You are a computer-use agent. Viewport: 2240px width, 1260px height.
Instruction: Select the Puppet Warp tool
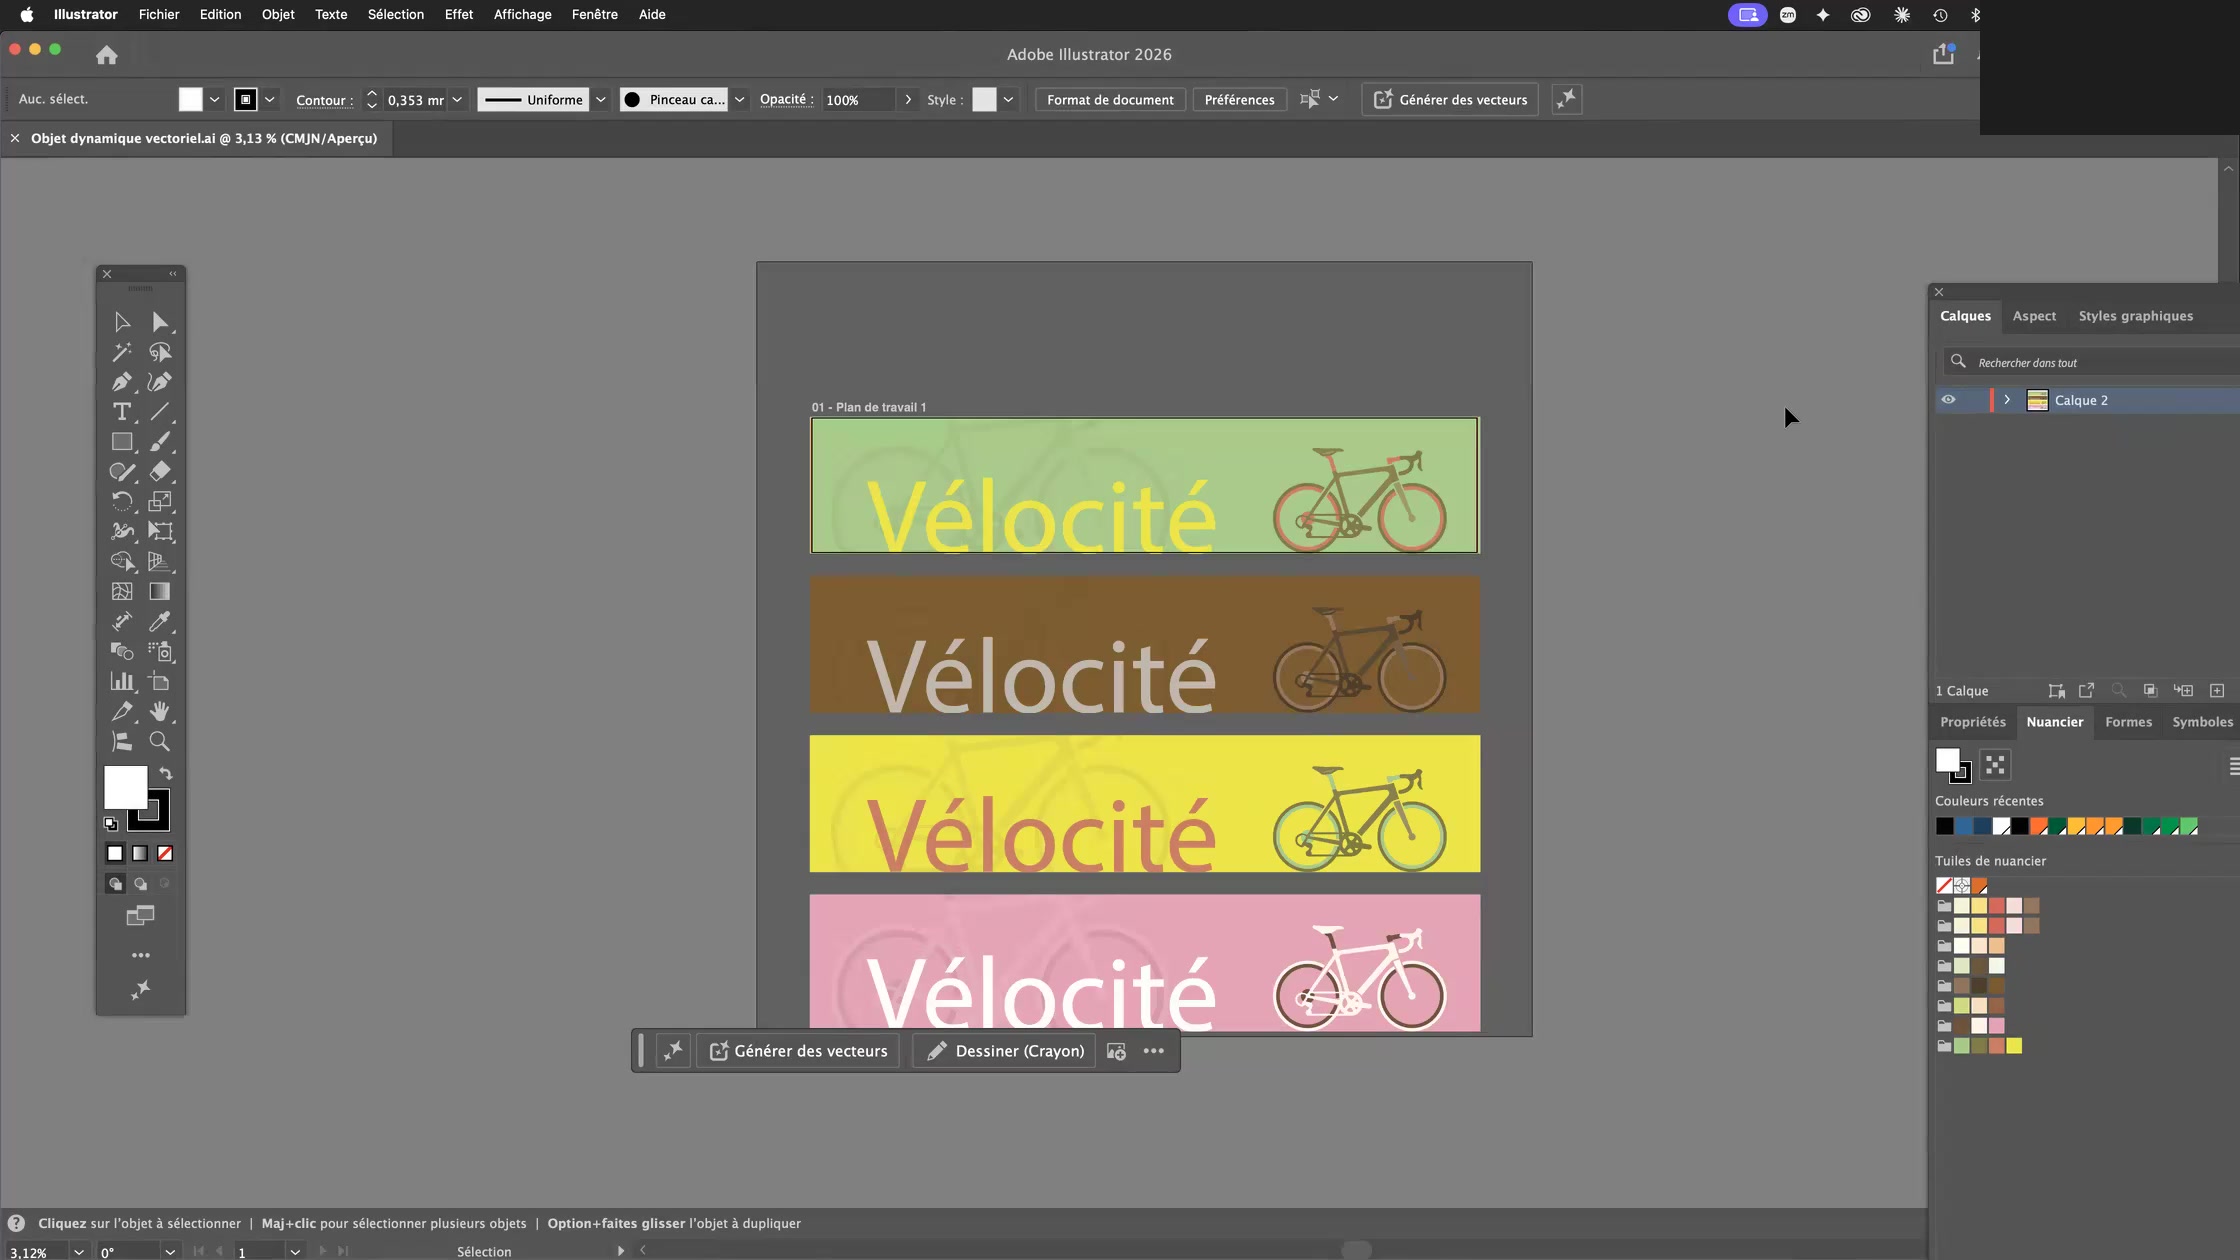coord(122,532)
